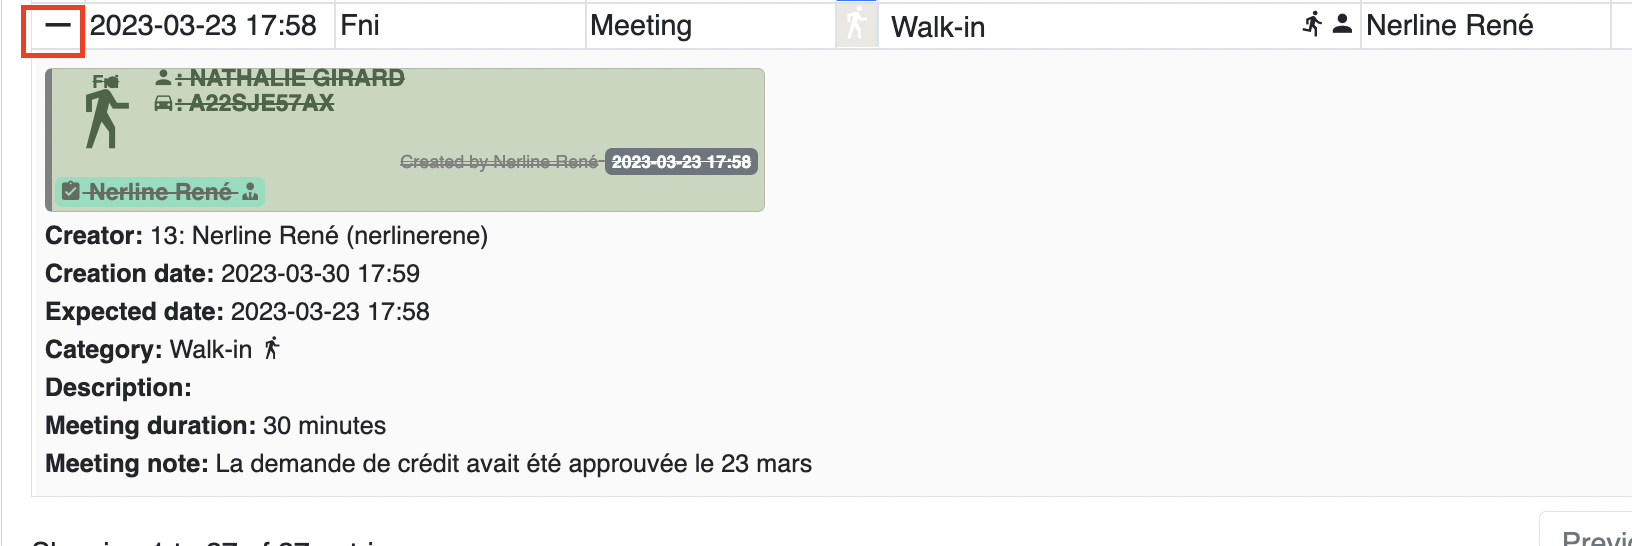Viewport: 1632px width, 546px height.
Task: Click the small walking icon after Category Walk-in
Action: [272, 349]
